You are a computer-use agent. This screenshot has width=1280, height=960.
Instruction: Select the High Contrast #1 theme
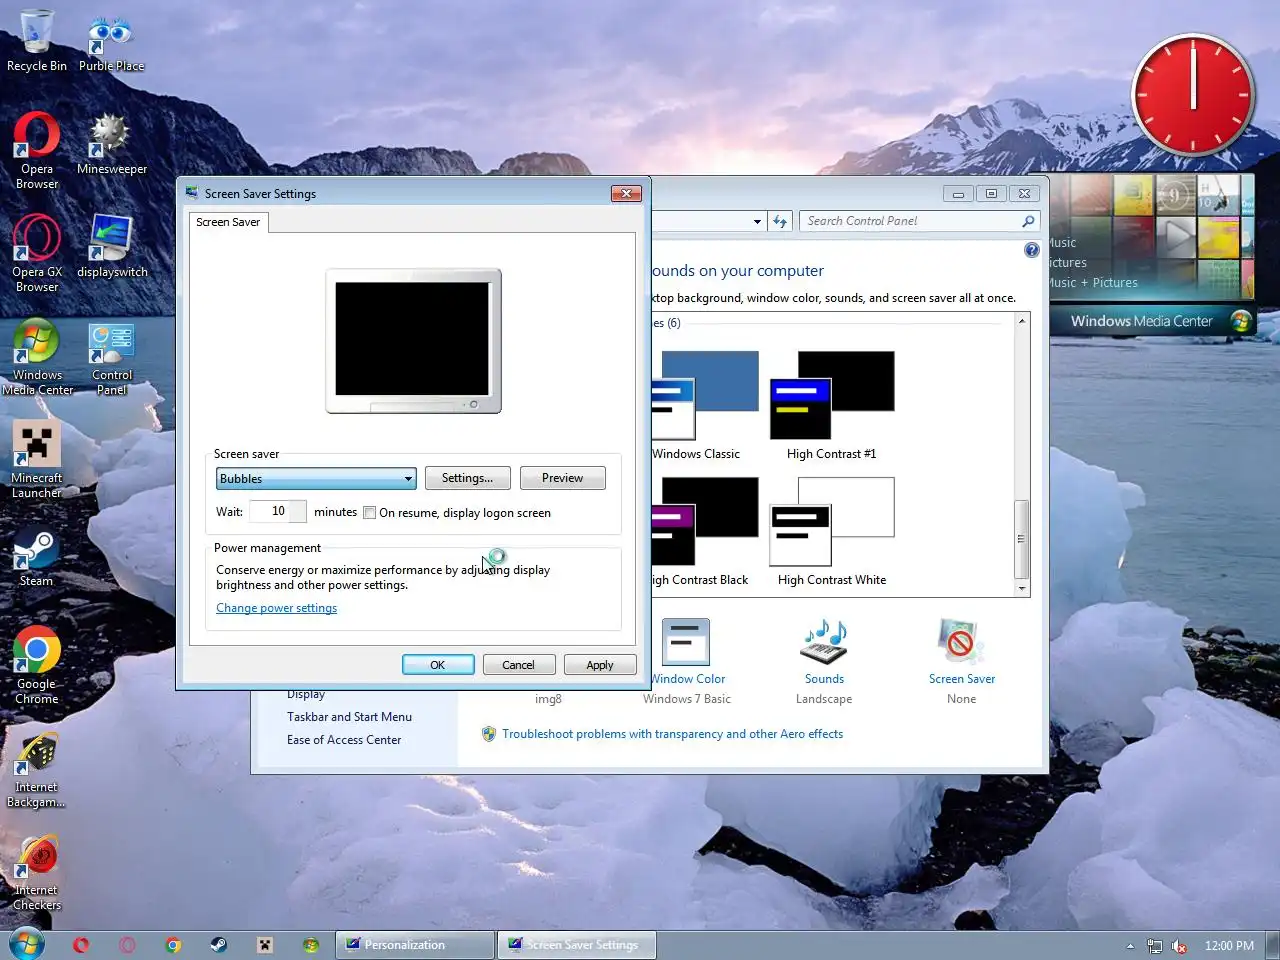click(x=831, y=405)
